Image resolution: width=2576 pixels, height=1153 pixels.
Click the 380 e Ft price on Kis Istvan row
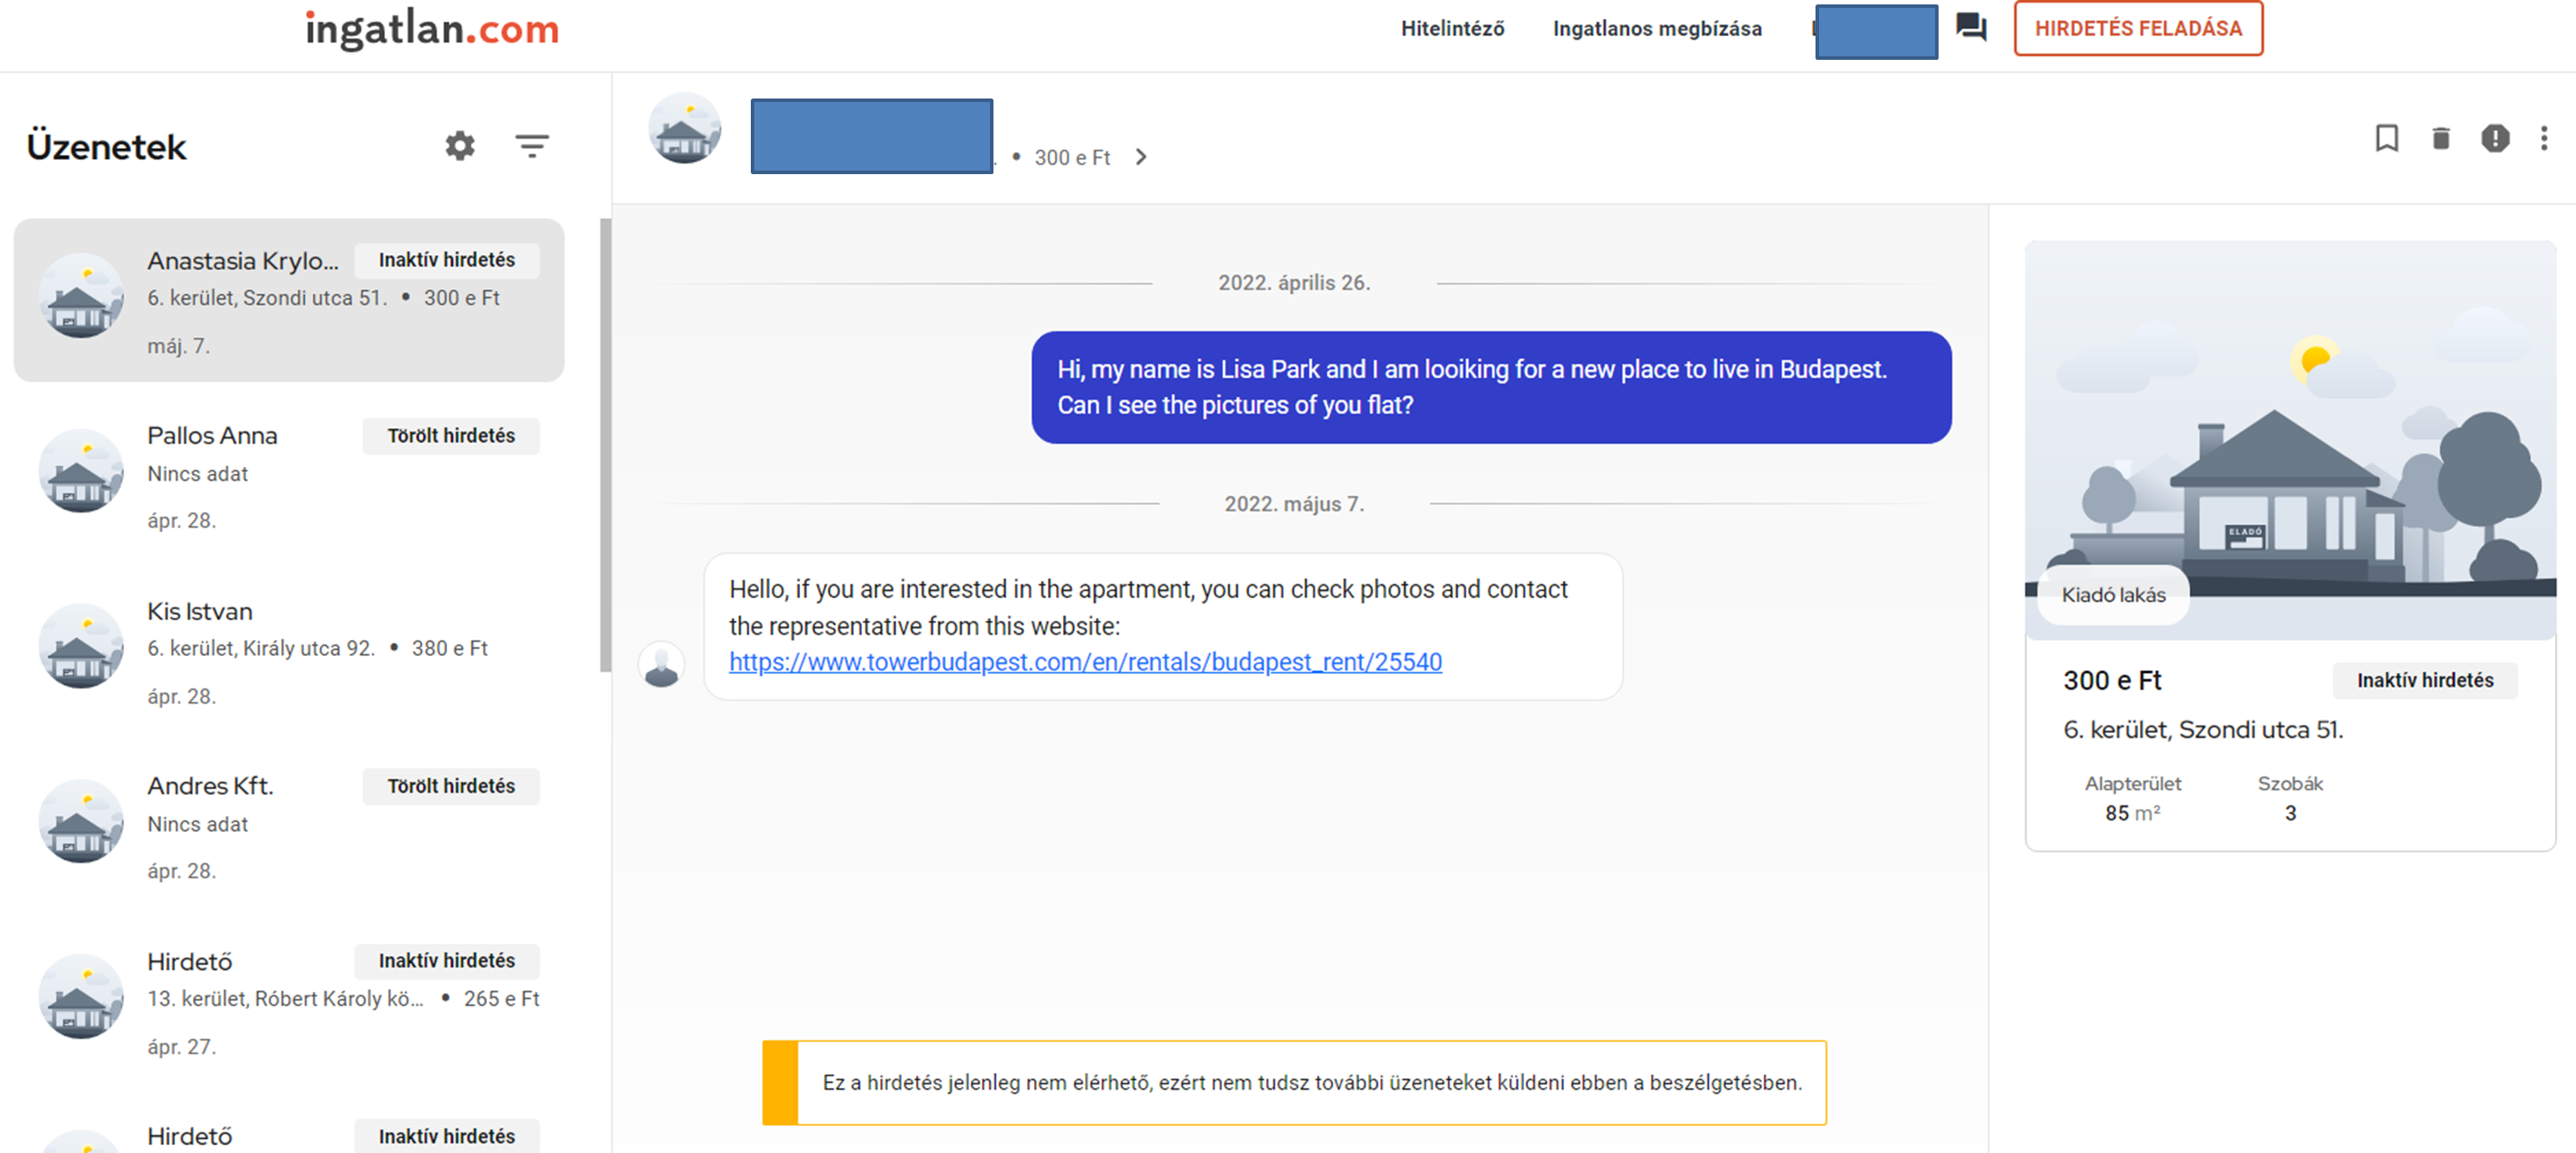click(x=449, y=648)
